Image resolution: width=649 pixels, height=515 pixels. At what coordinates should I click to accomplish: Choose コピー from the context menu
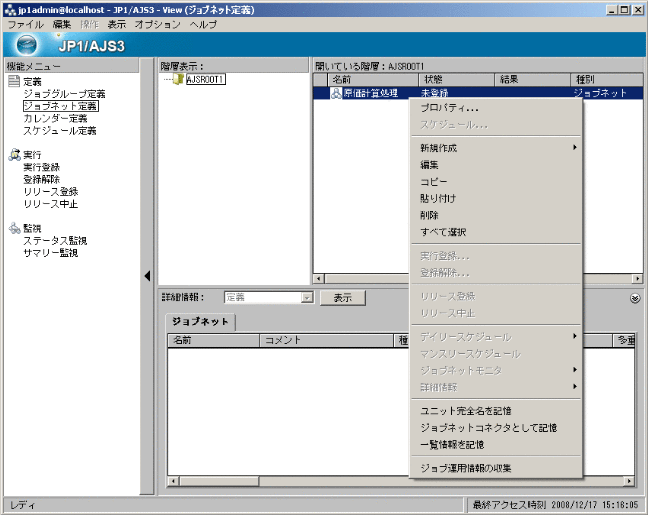(x=496, y=182)
